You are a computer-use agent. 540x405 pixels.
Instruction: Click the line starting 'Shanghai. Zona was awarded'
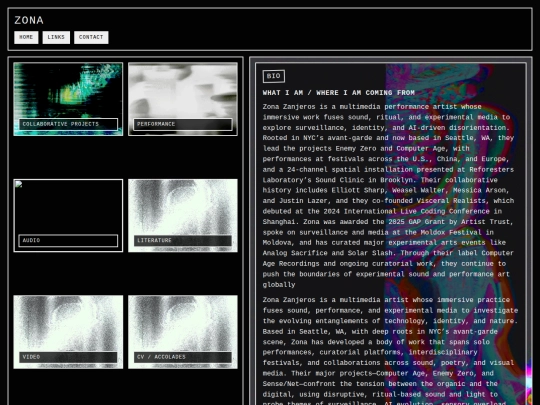[x=388, y=222]
